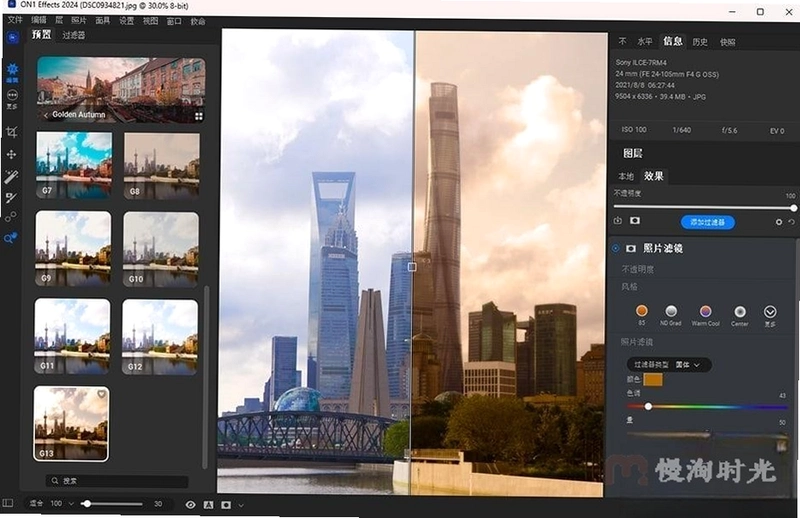Switch to the 历史 (History) tab
Image resolution: width=800 pixels, height=518 pixels.
(700, 42)
